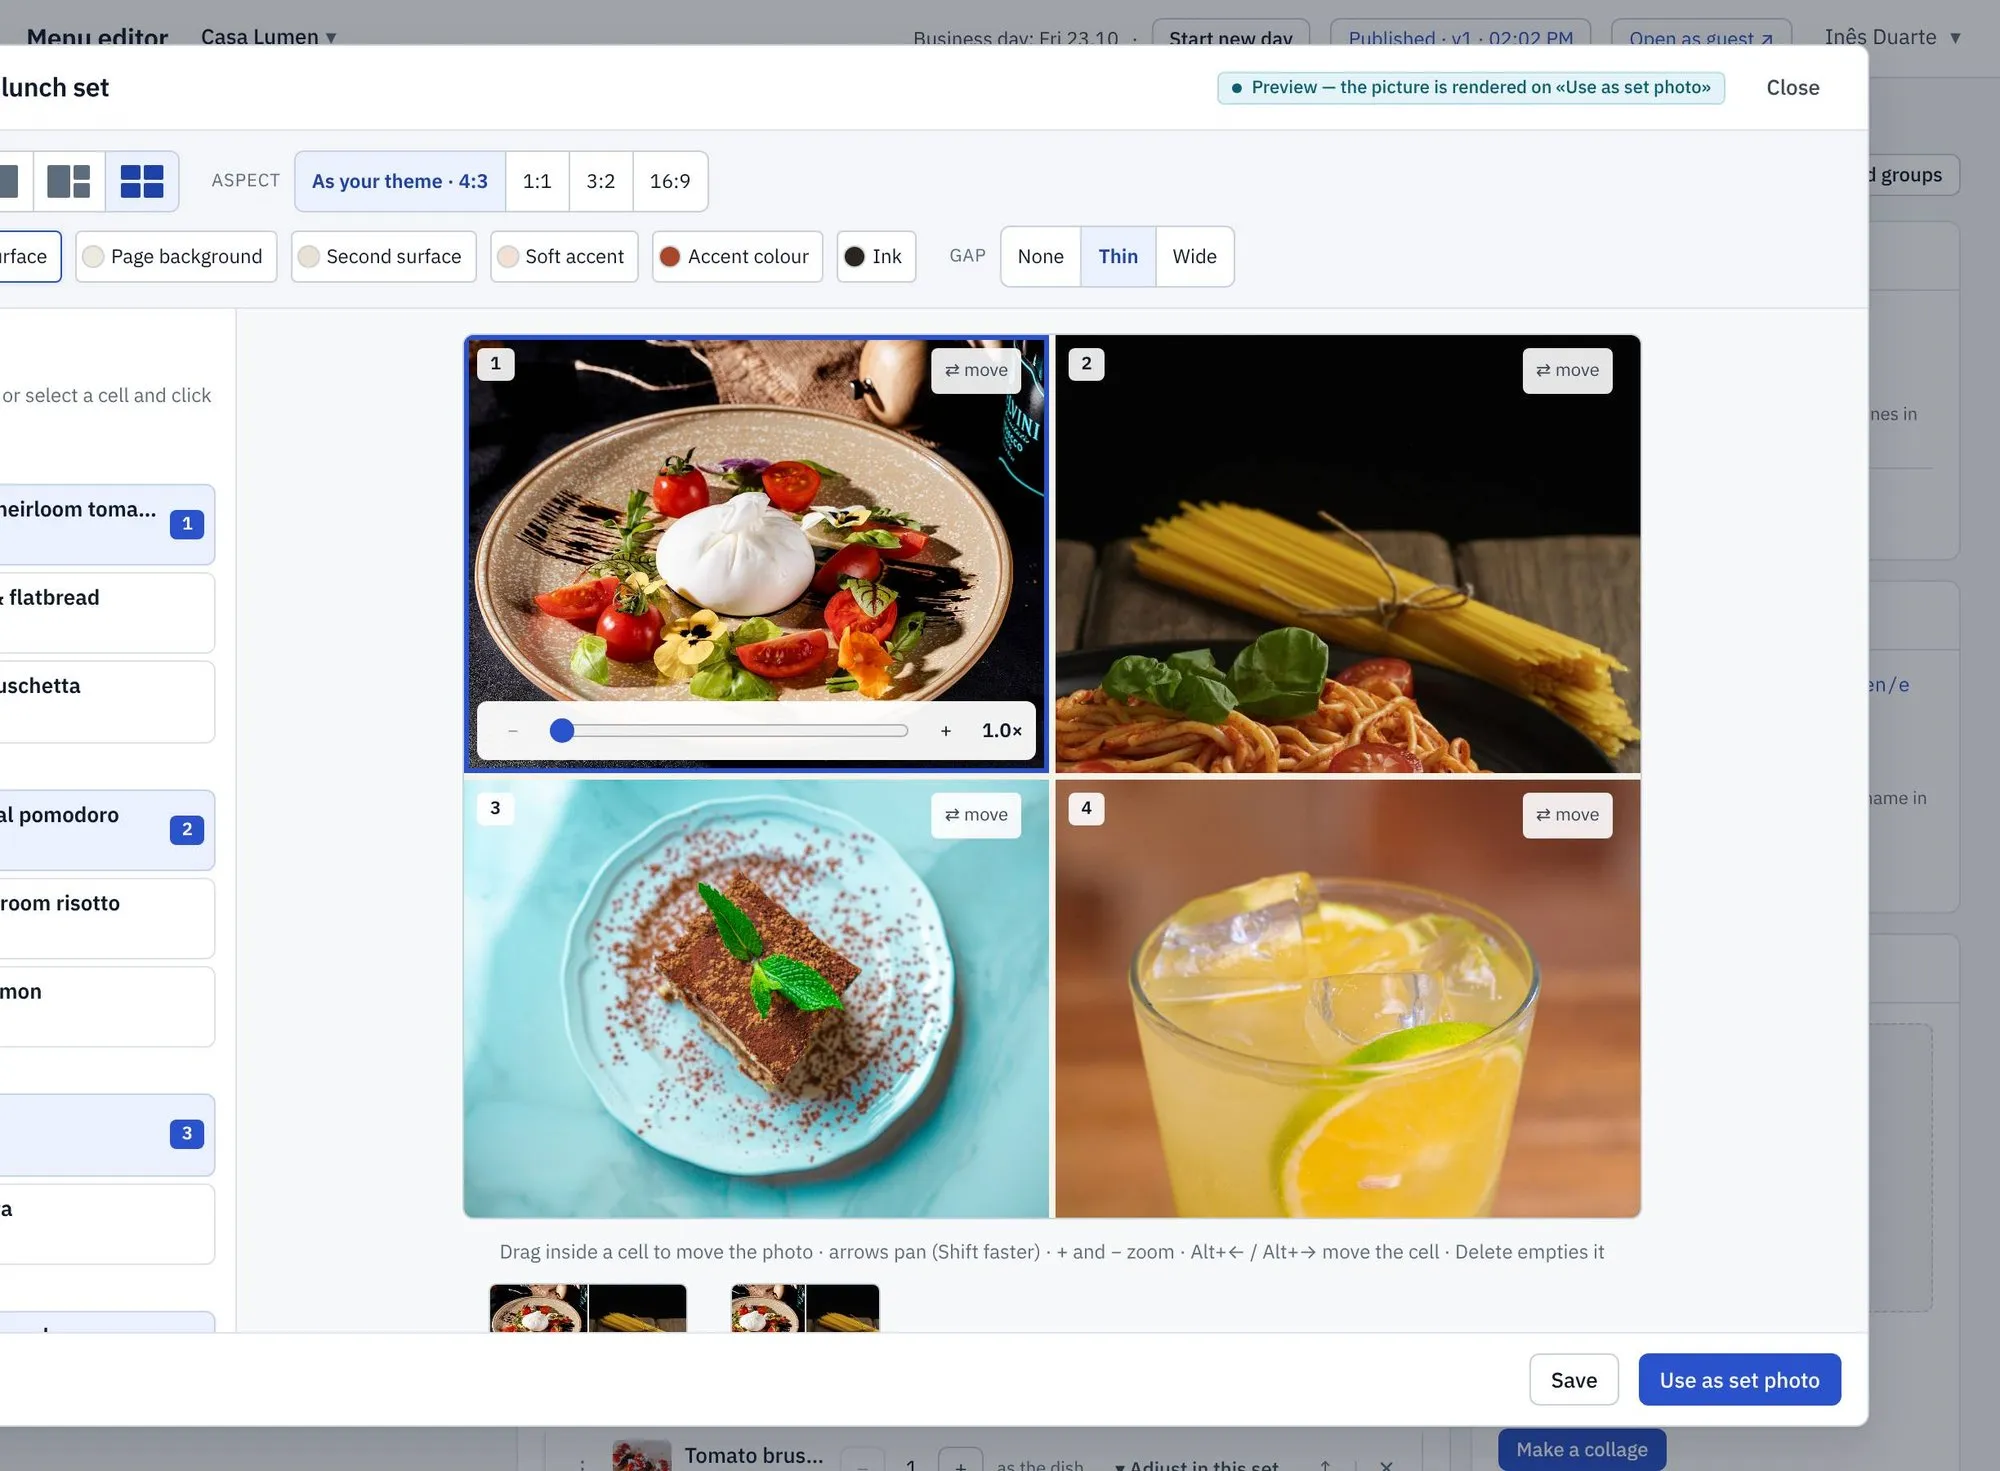The width and height of the screenshot is (2000, 1471).
Task: Pick the Soft accent colour option
Action: click(x=564, y=257)
